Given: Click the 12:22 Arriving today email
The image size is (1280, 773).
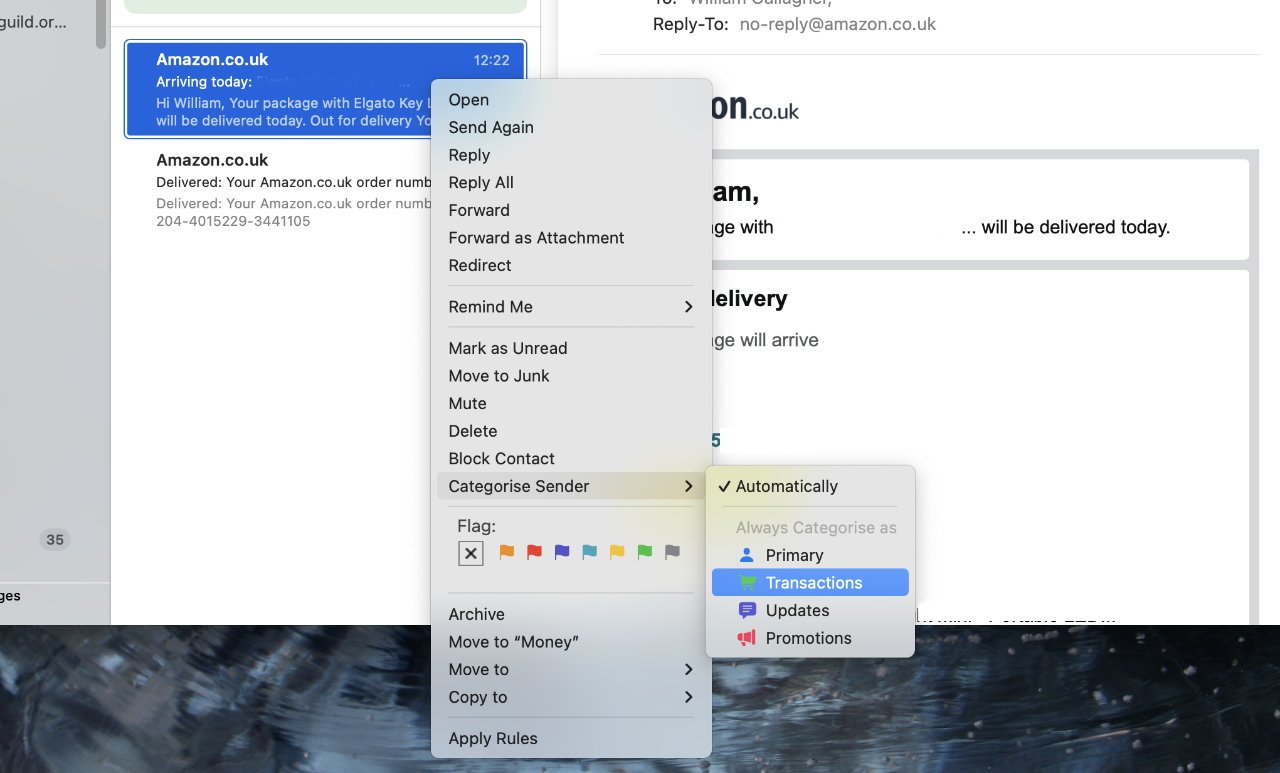Looking at the screenshot, I should point(325,88).
